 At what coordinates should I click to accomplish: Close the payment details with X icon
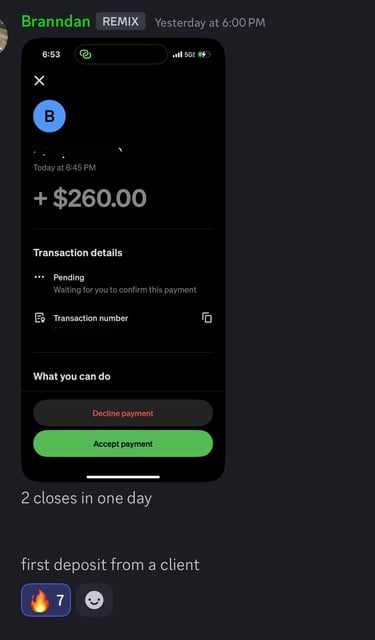39,80
